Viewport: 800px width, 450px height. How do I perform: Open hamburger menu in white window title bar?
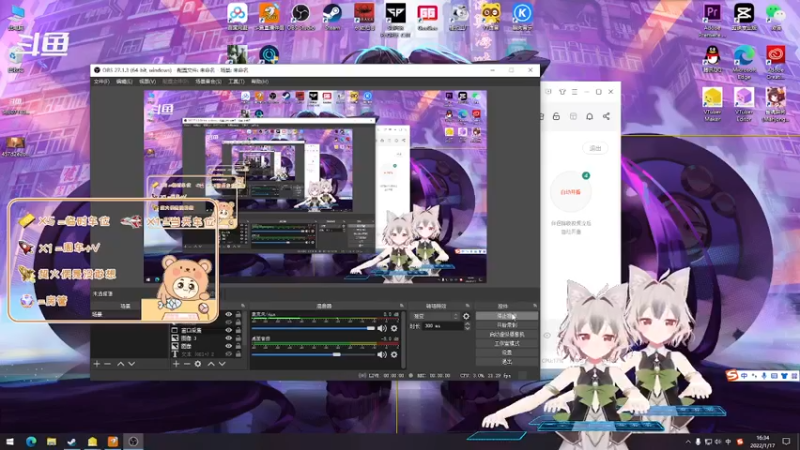(574, 92)
